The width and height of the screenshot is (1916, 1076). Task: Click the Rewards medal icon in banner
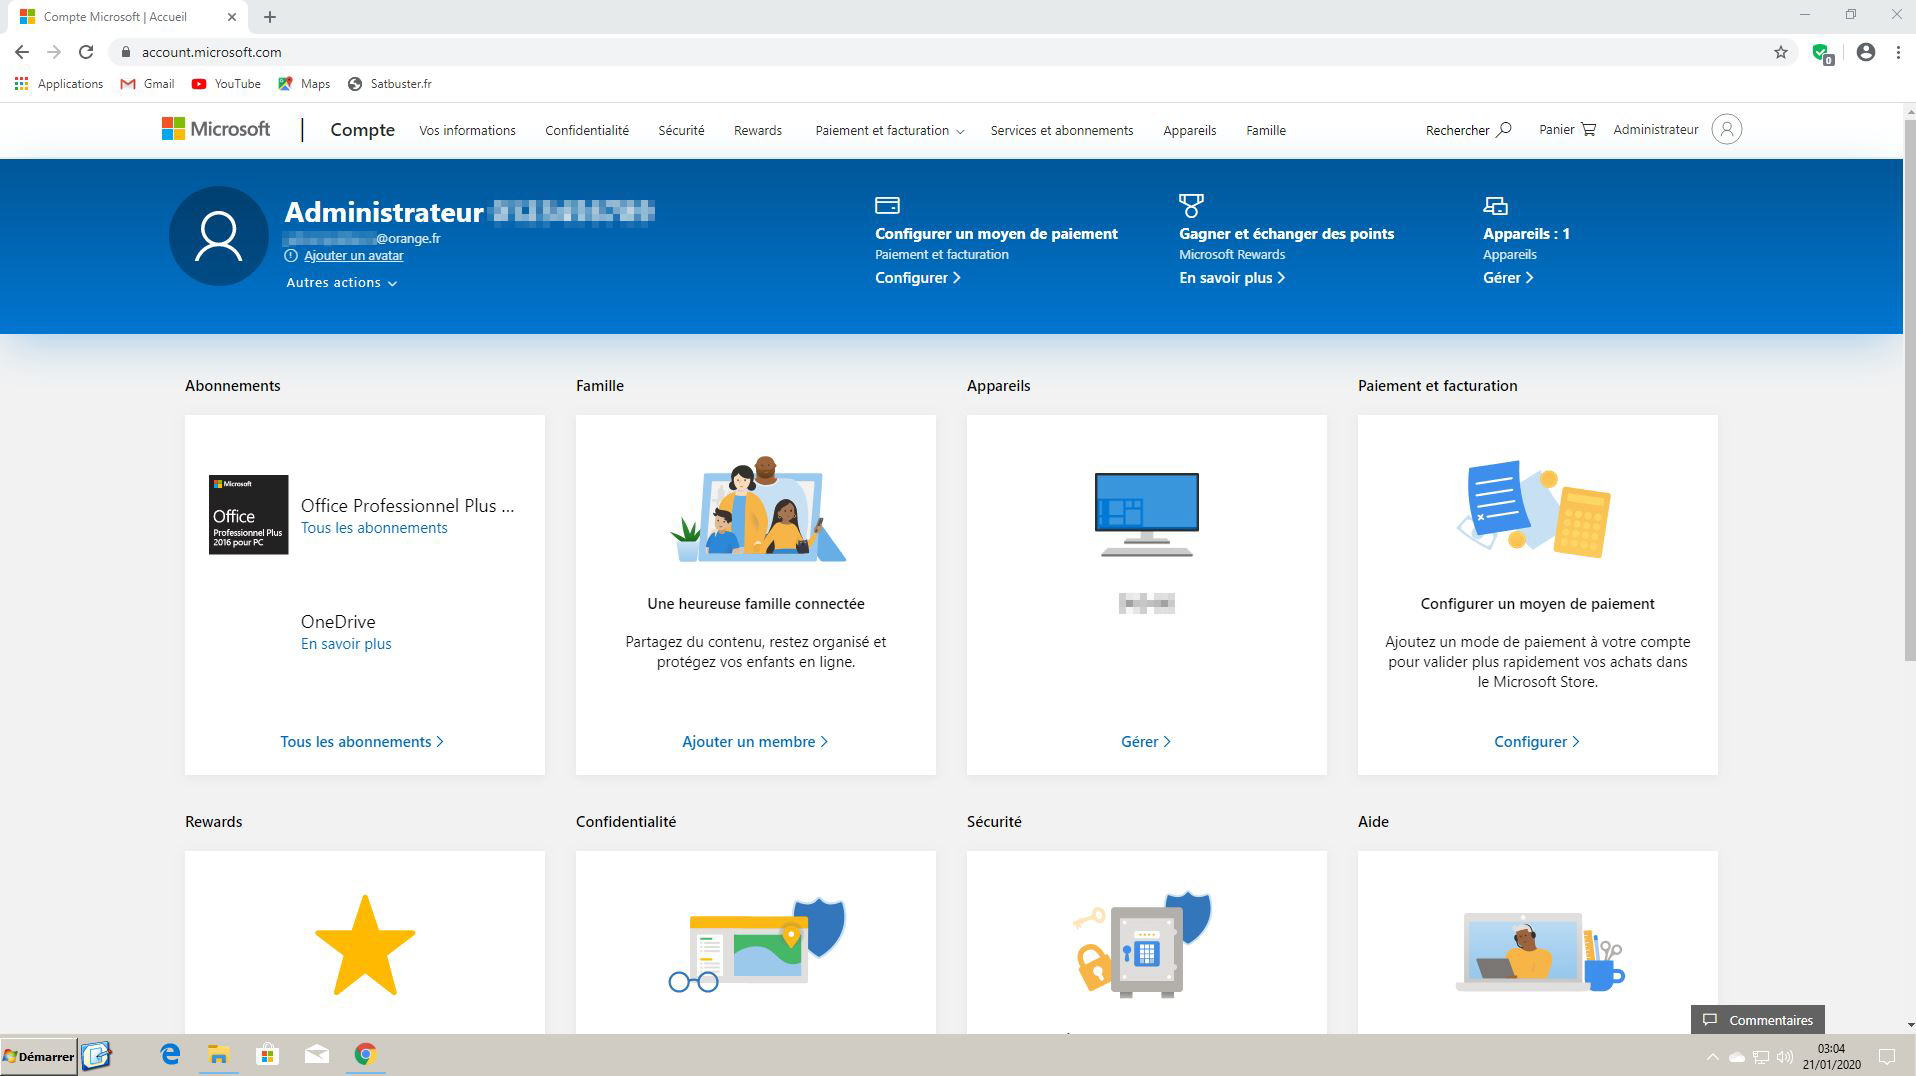click(x=1191, y=205)
